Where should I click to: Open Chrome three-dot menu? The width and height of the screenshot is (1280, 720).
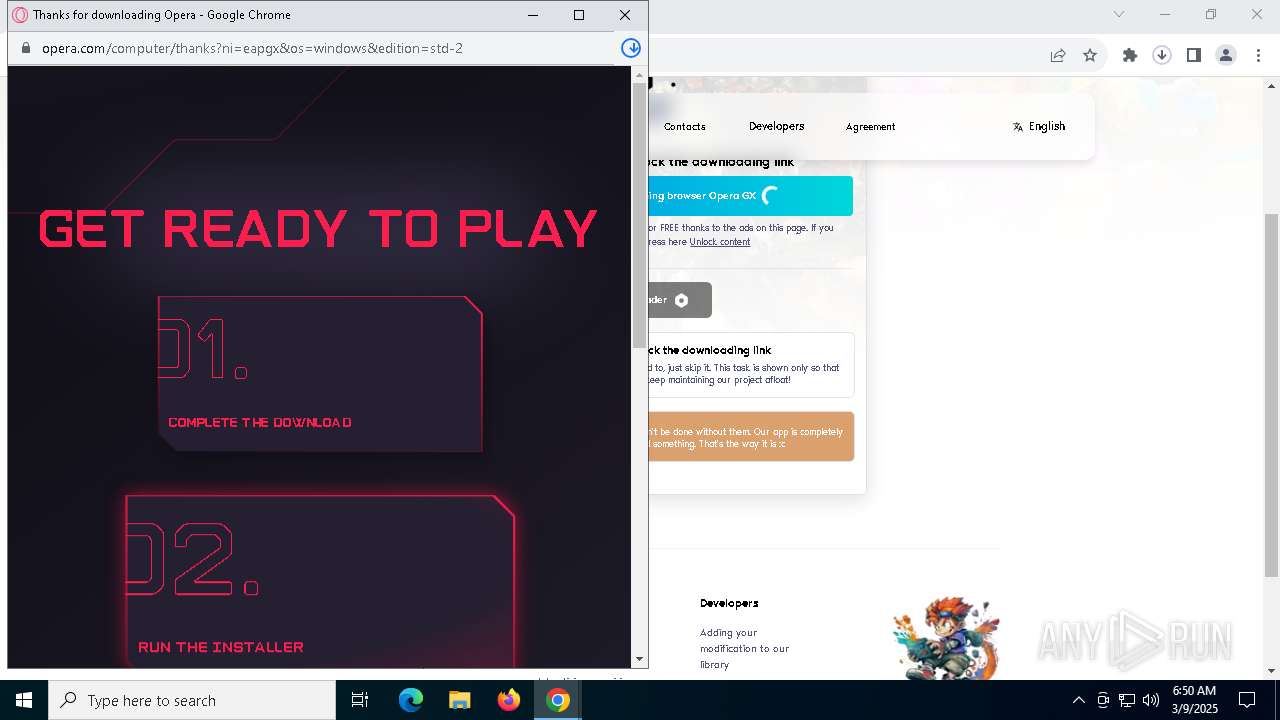[x=1258, y=56]
